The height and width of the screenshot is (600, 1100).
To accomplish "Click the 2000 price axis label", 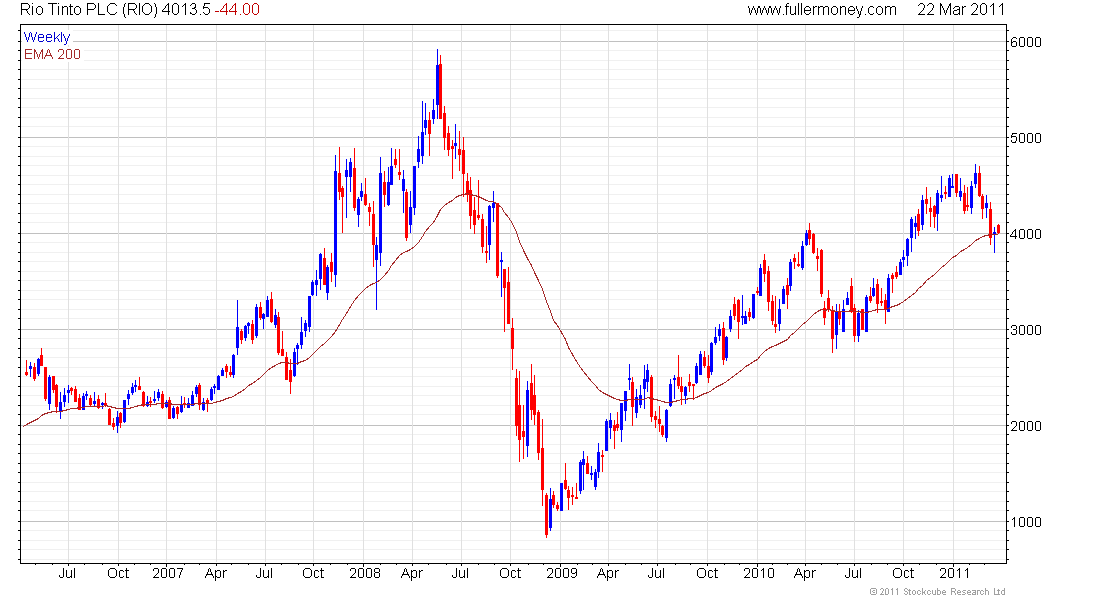I will (1026, 426).
